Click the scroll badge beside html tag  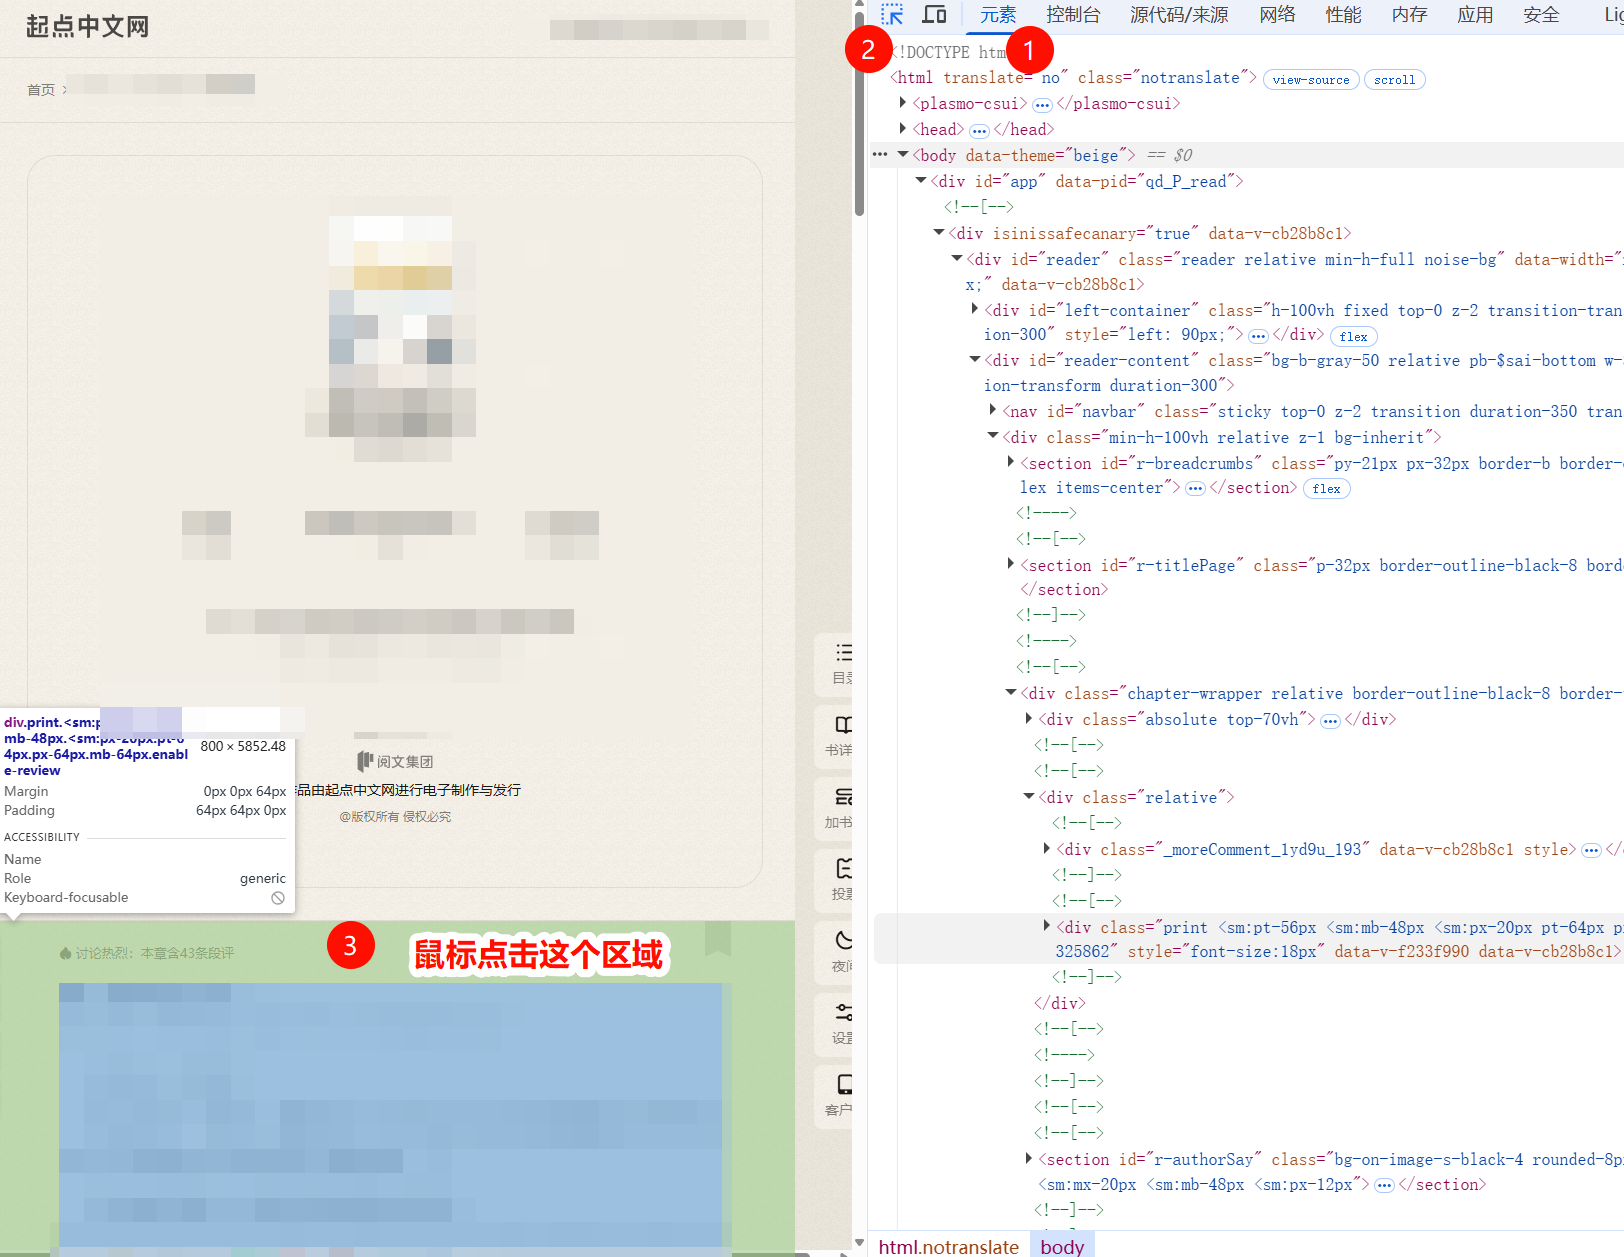1394,80
